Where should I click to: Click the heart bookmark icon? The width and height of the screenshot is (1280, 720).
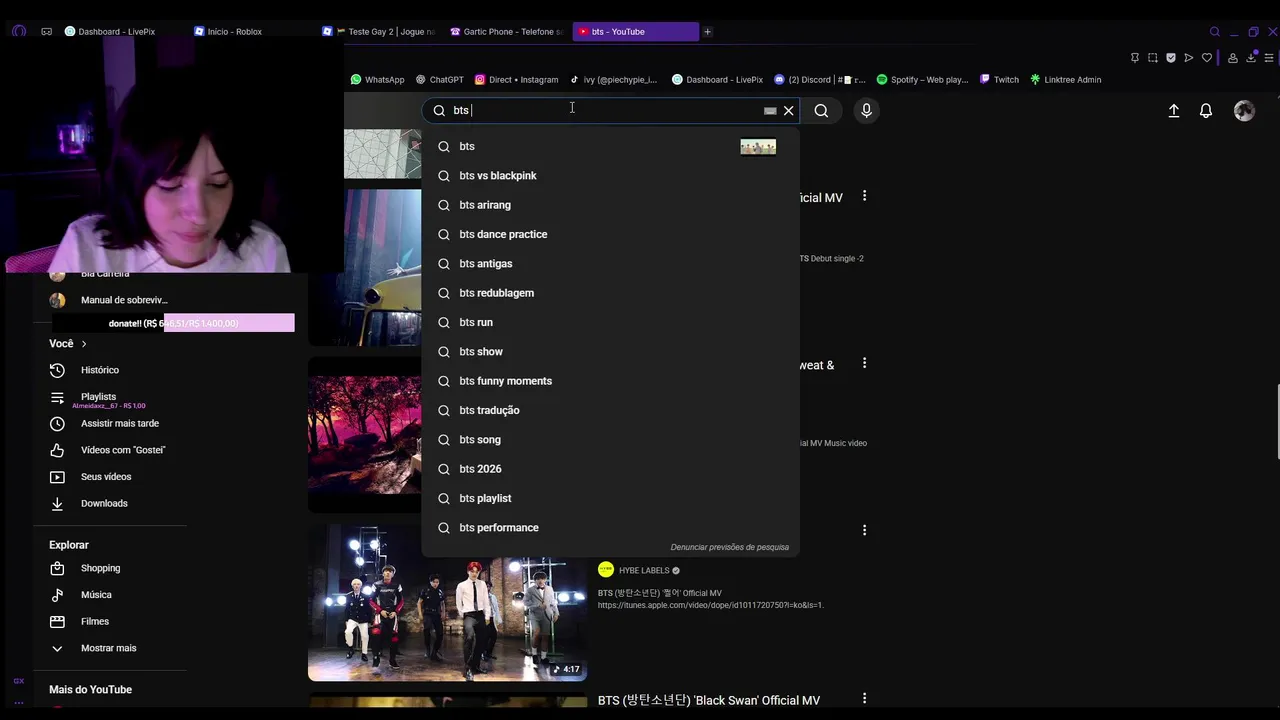click(1206, 57)
